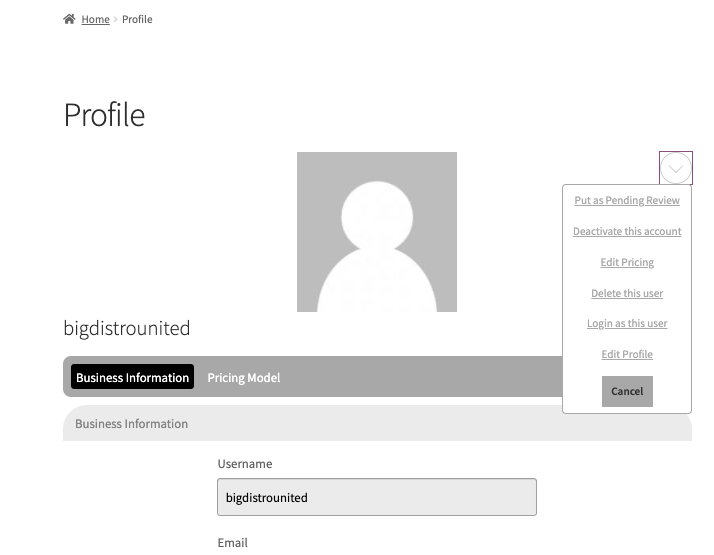Switch to Business Information tab

pos(133,377)
